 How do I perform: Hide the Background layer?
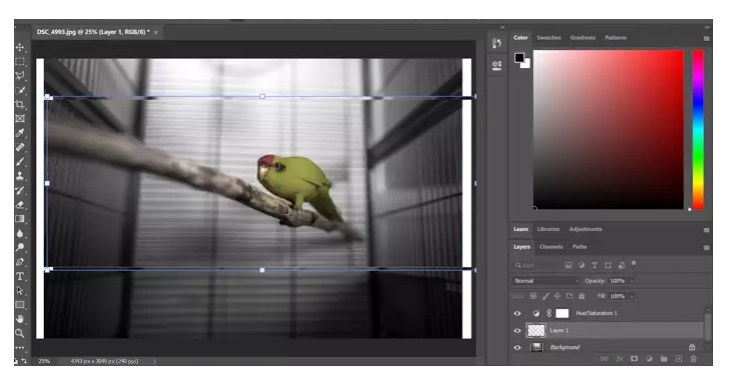click(517, 347)
